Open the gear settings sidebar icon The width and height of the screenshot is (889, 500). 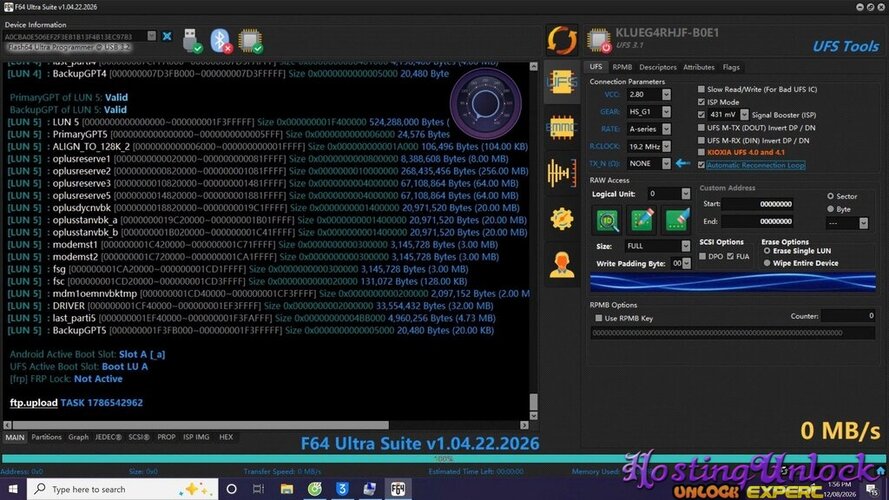click(x=561, y=219)
